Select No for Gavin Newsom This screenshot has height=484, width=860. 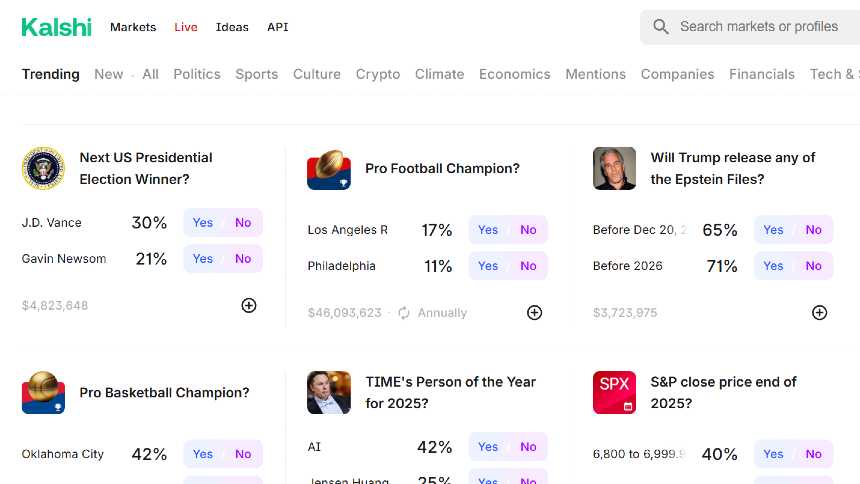(243, 259)
